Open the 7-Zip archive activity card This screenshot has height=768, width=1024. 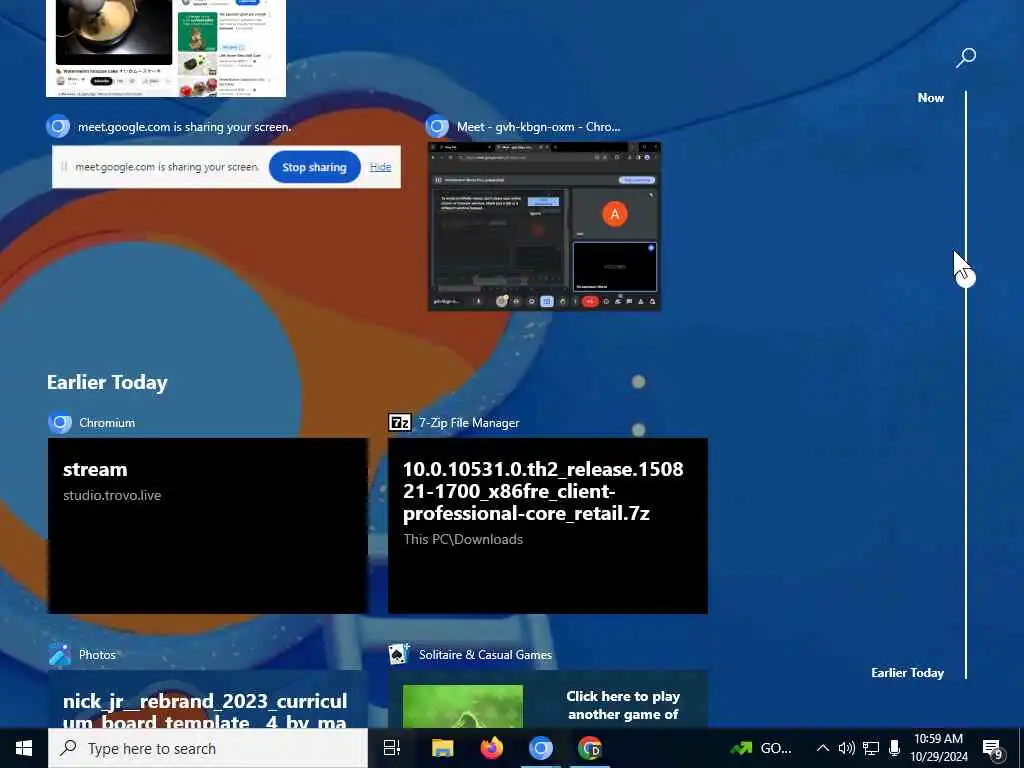(x=548, y=526)
